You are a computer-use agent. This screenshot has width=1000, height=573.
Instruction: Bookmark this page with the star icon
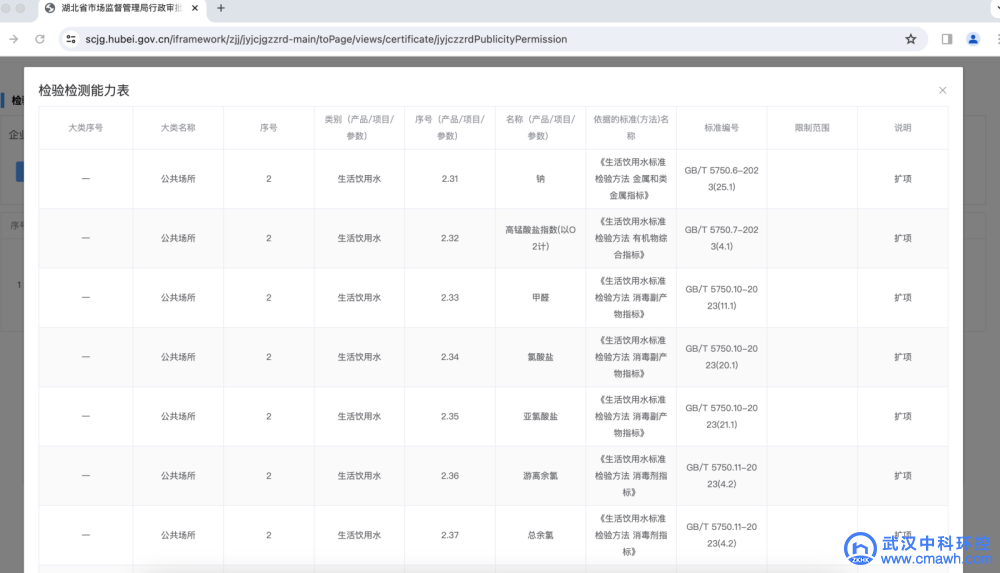click(x=910, y=39)
